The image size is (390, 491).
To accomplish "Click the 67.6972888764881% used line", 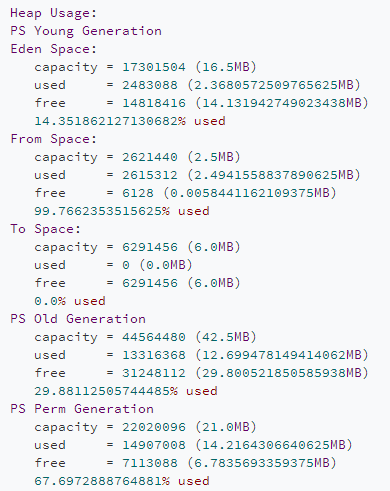I will click(x=122, y=481).
